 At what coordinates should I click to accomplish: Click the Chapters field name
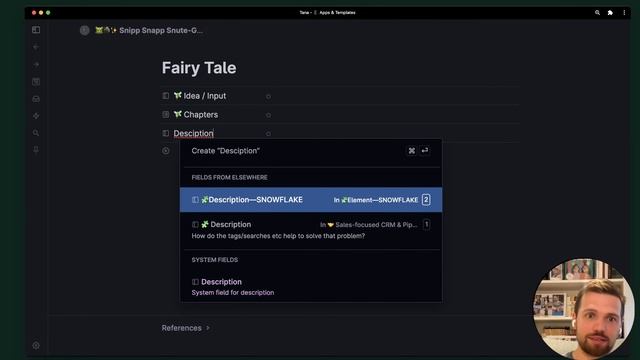click(200, 115)
